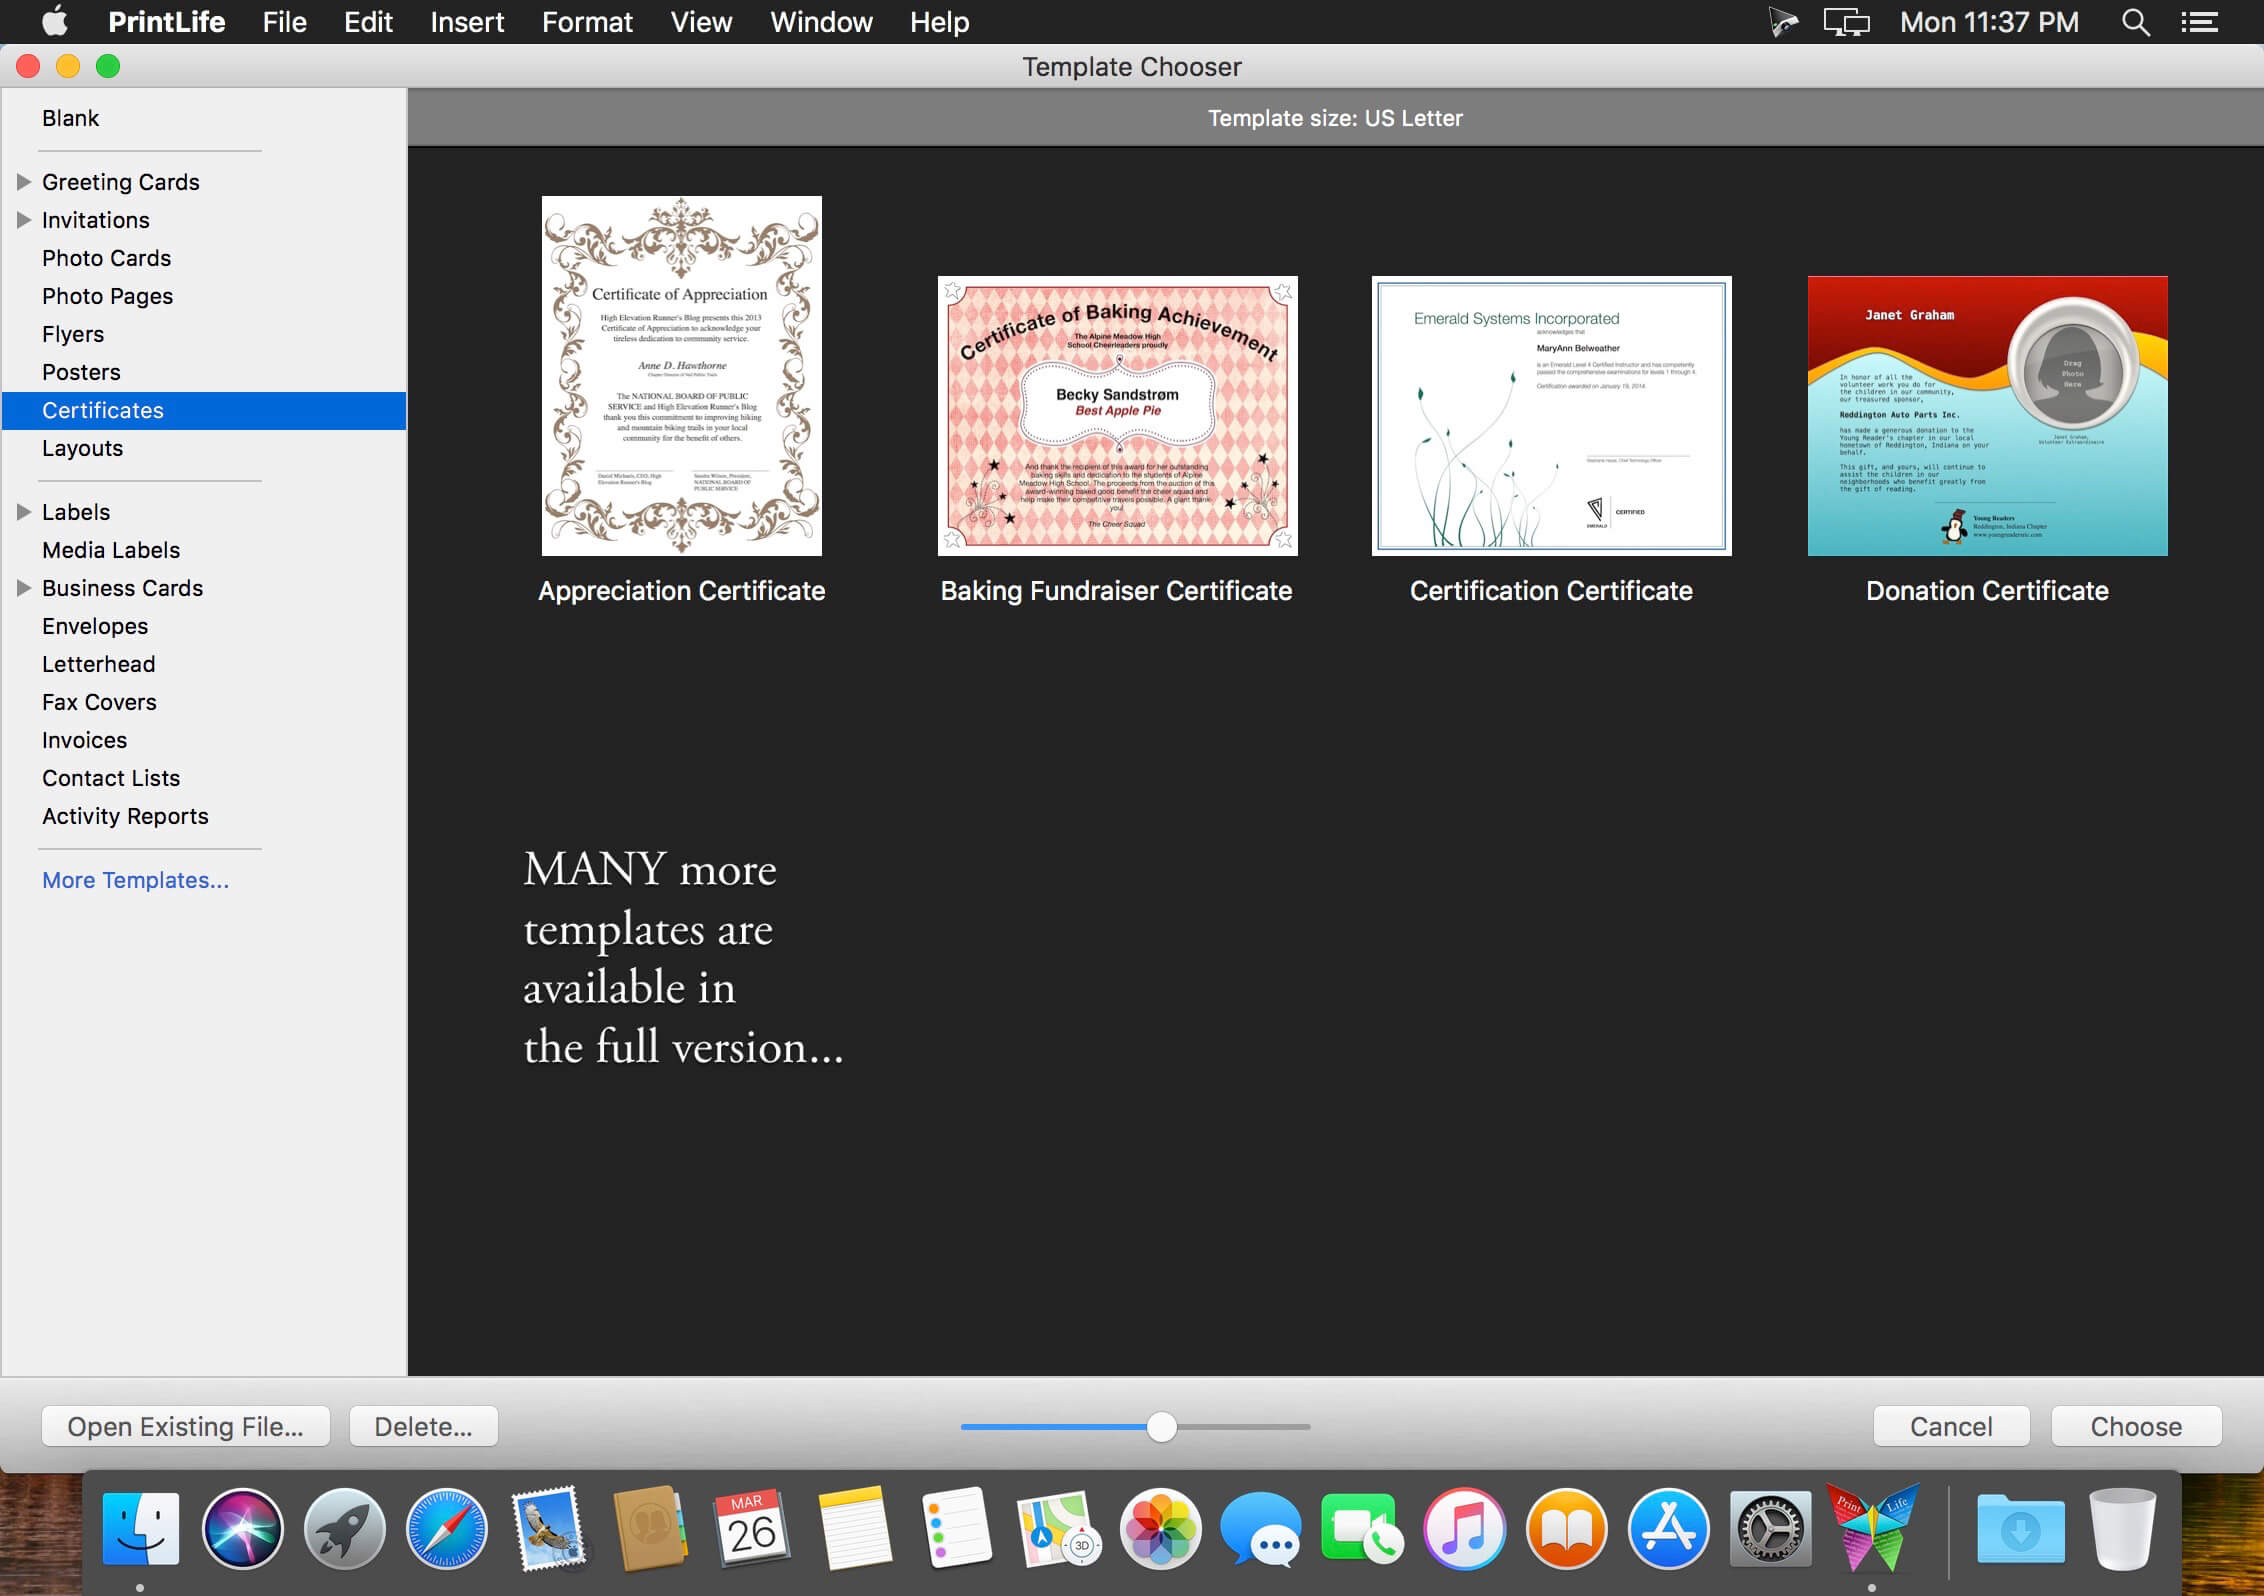Open the File menu
Viewport: 2264px width, 1596px height.
click(284, 22)
